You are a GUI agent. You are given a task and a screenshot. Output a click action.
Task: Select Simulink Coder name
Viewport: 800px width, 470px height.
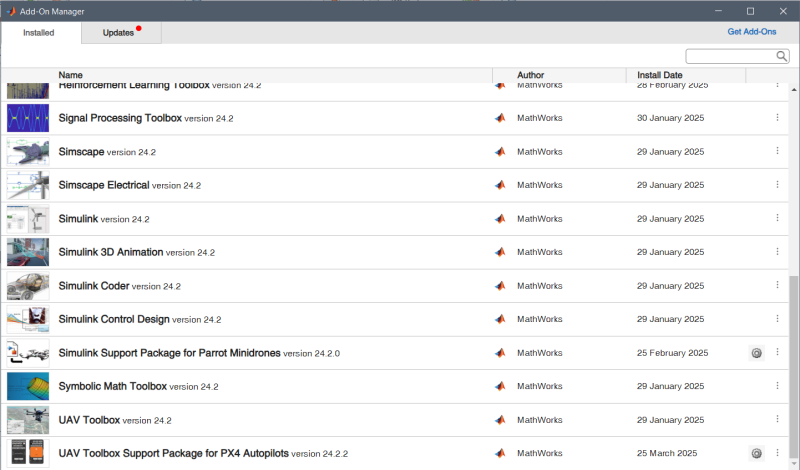(x=94, y=286)
